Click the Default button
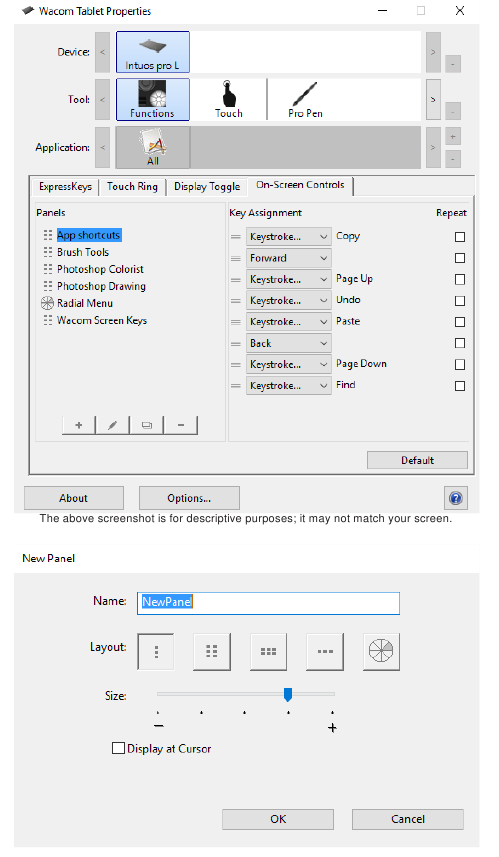Viewport: 499px width, 857px height. point(417,460)
